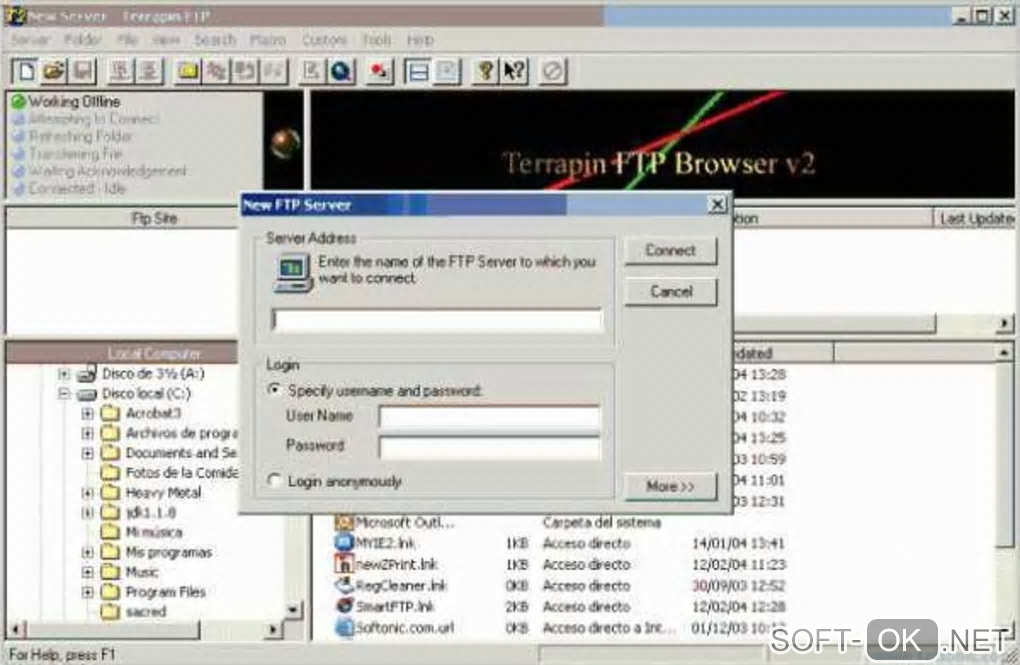
Task: Open the Folder menu
Action: 83,40
